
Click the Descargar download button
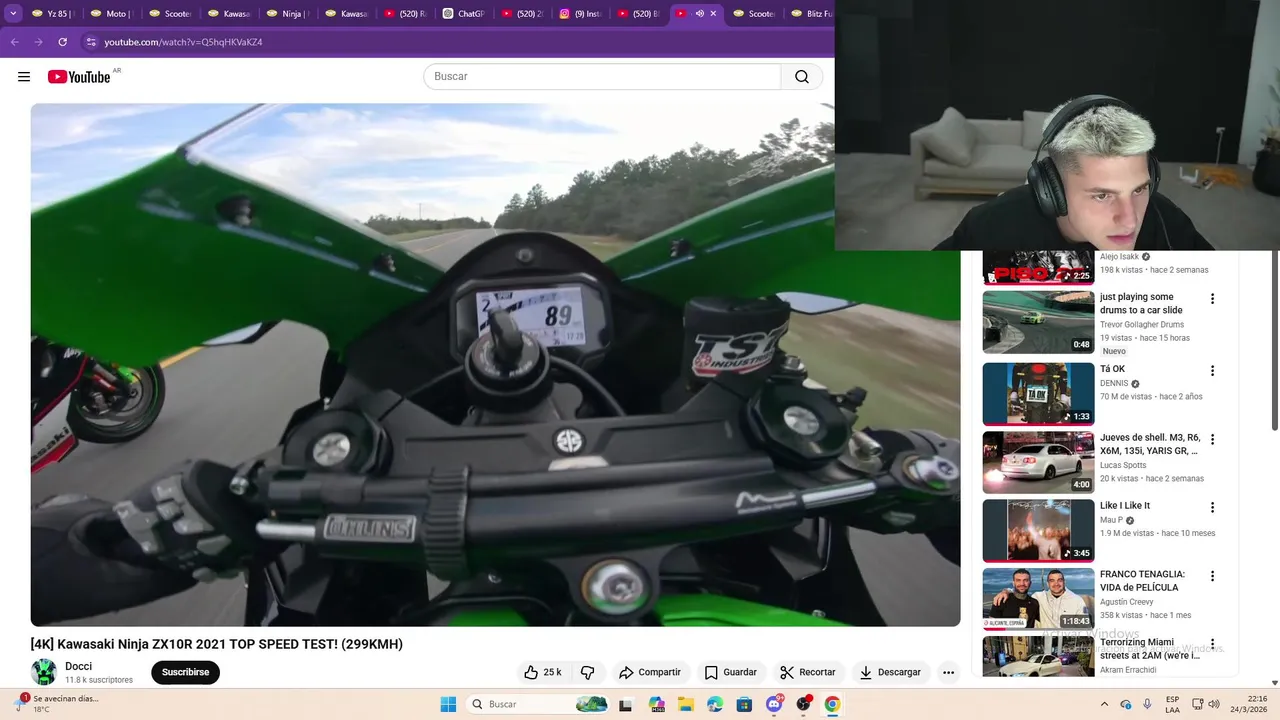pos(890,672)
